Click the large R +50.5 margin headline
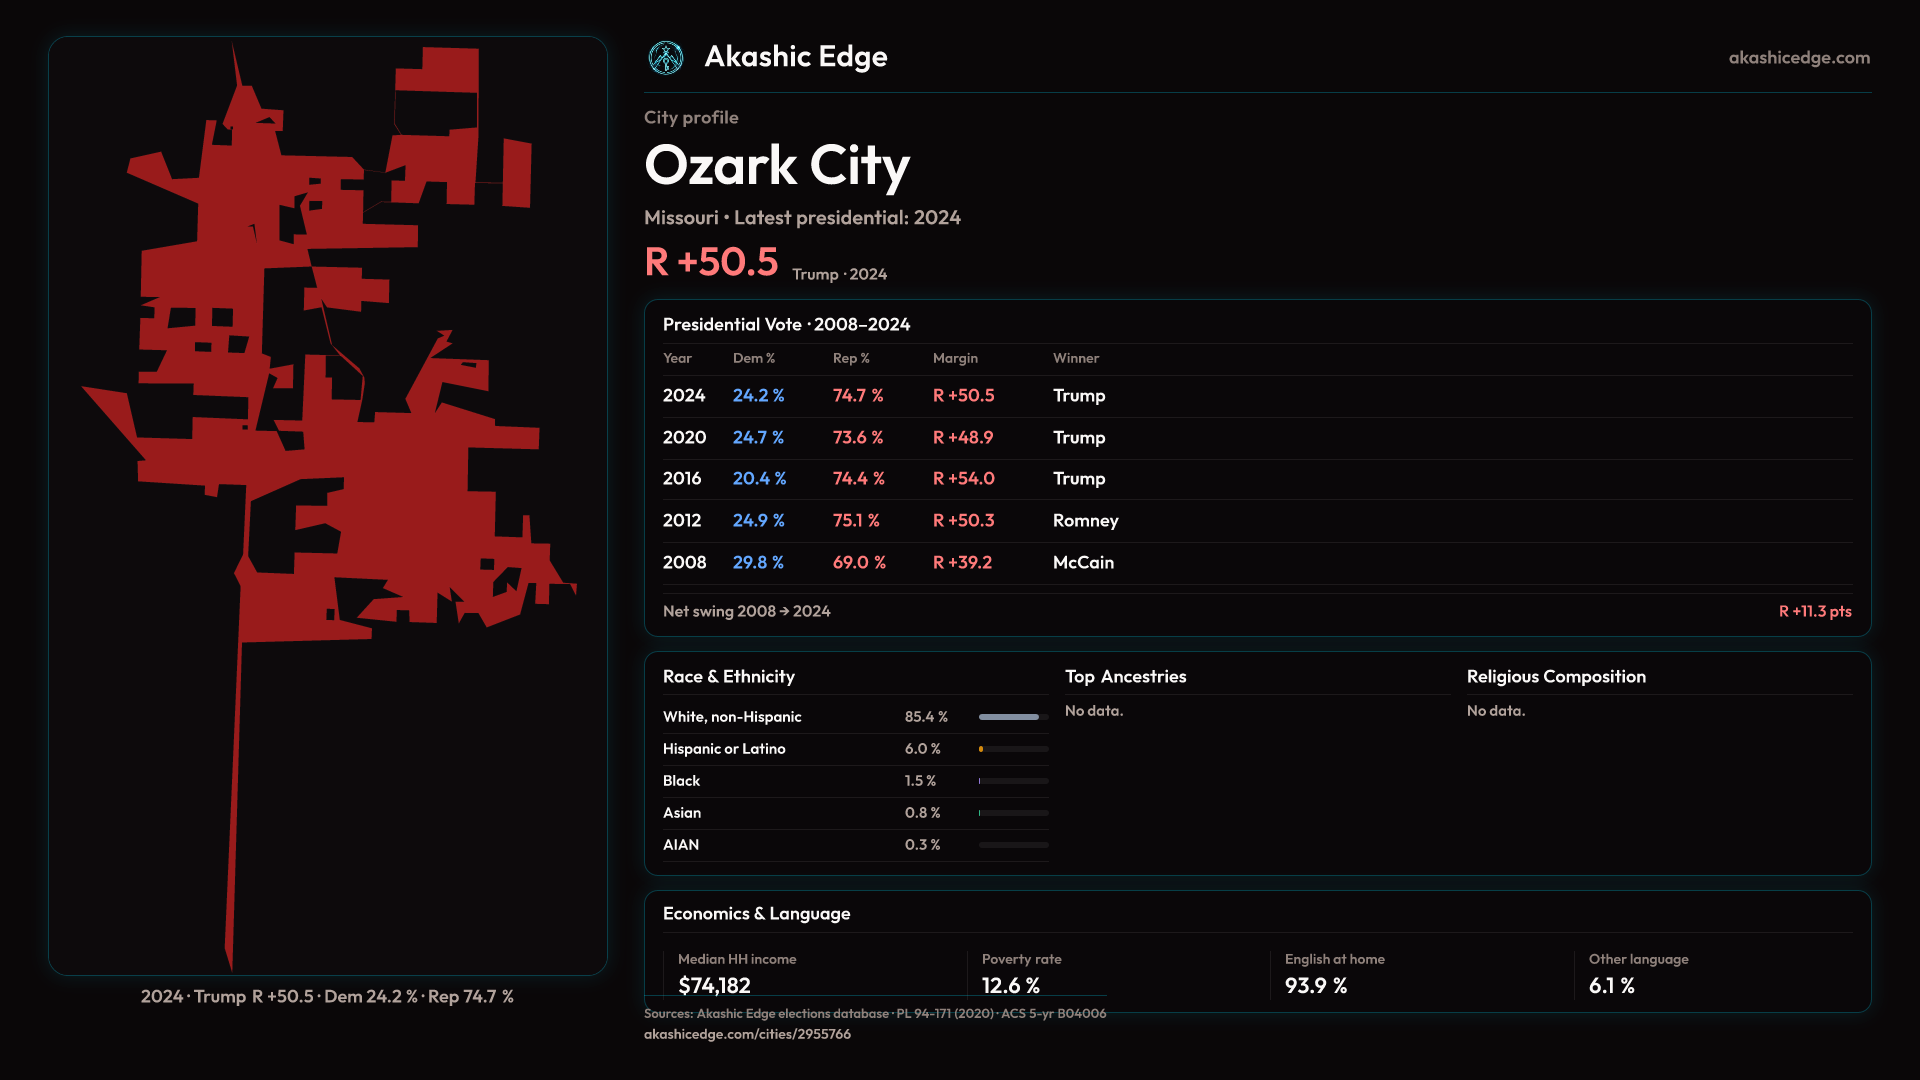This screenshot has width=1920, height=1080. (x=711, y=263)
